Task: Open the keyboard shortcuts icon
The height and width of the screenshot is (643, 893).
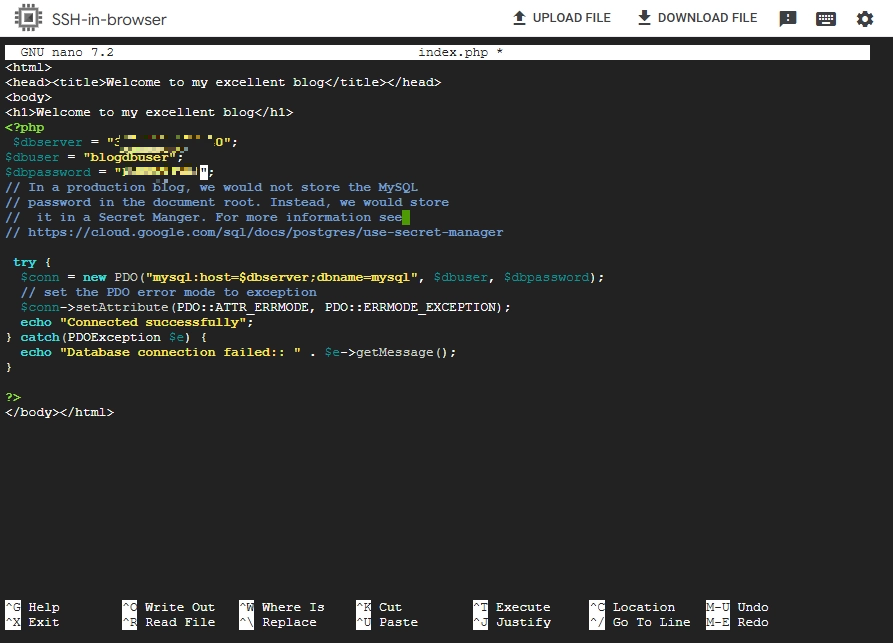Action: pyautogui.click(x=826, y=19)
